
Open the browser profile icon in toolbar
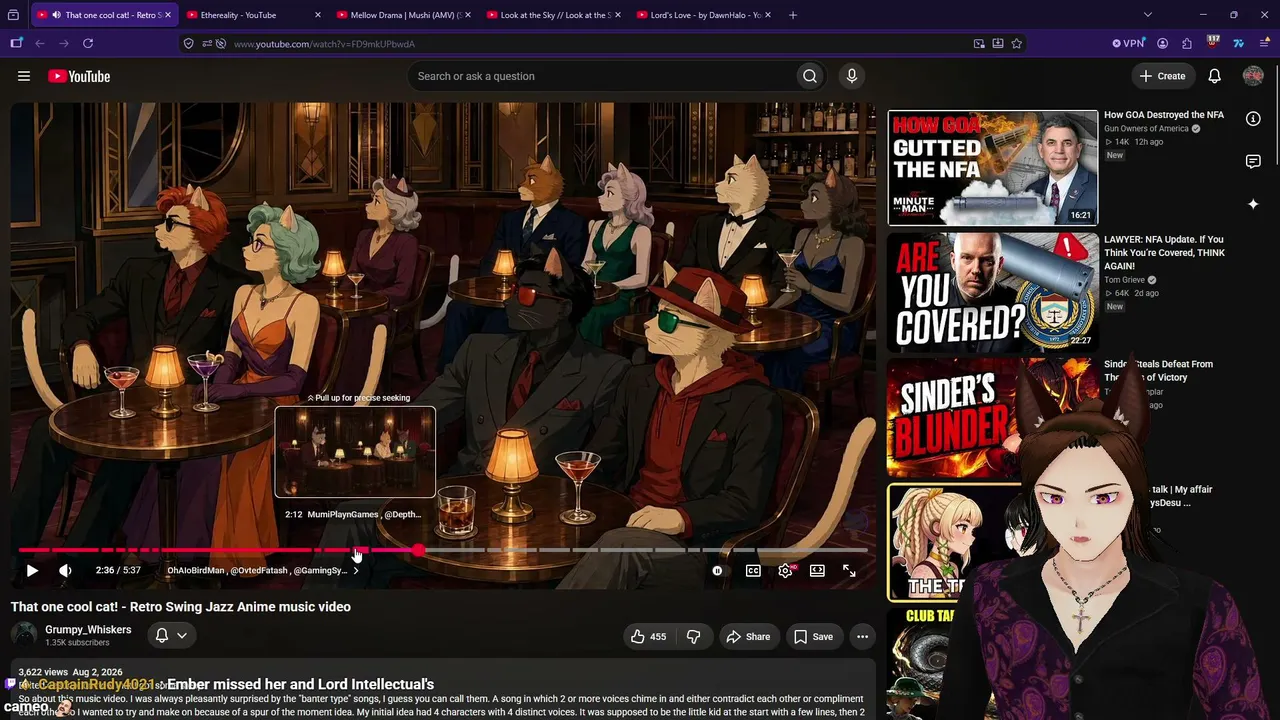1162,43
